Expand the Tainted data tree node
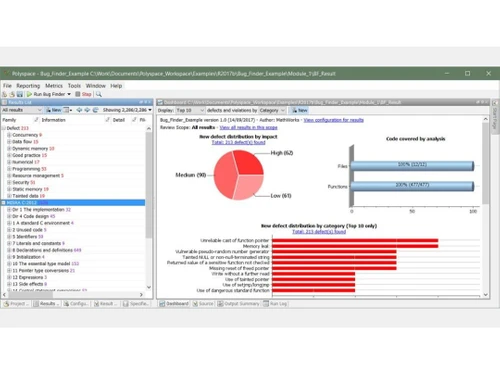 click(9, 196)
